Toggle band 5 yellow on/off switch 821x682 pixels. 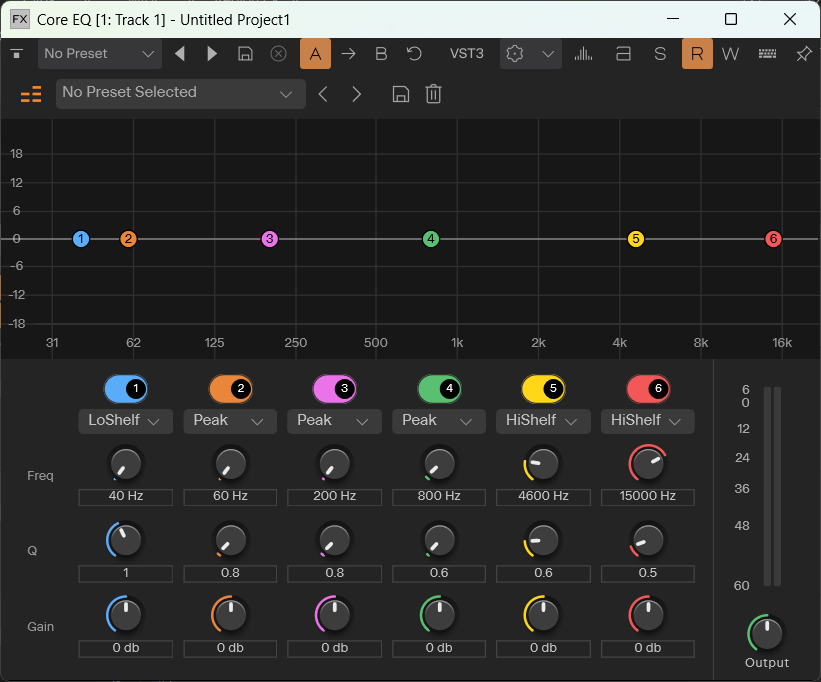(543, 389)
